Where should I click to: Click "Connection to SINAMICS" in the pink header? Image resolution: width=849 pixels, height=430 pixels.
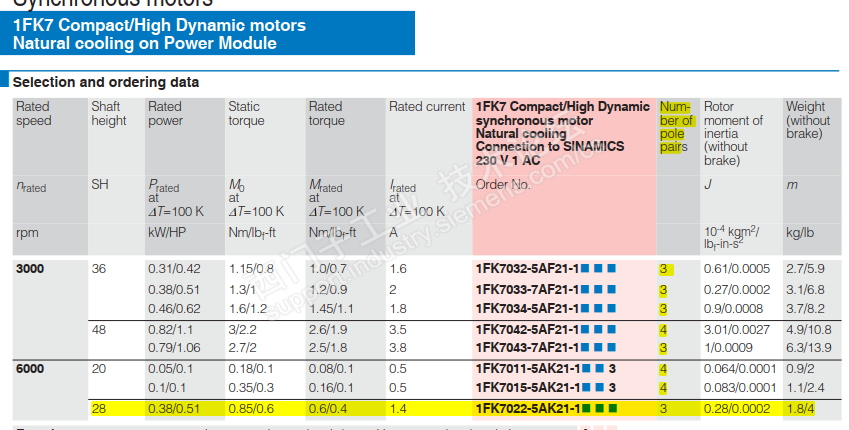point(550,146)
